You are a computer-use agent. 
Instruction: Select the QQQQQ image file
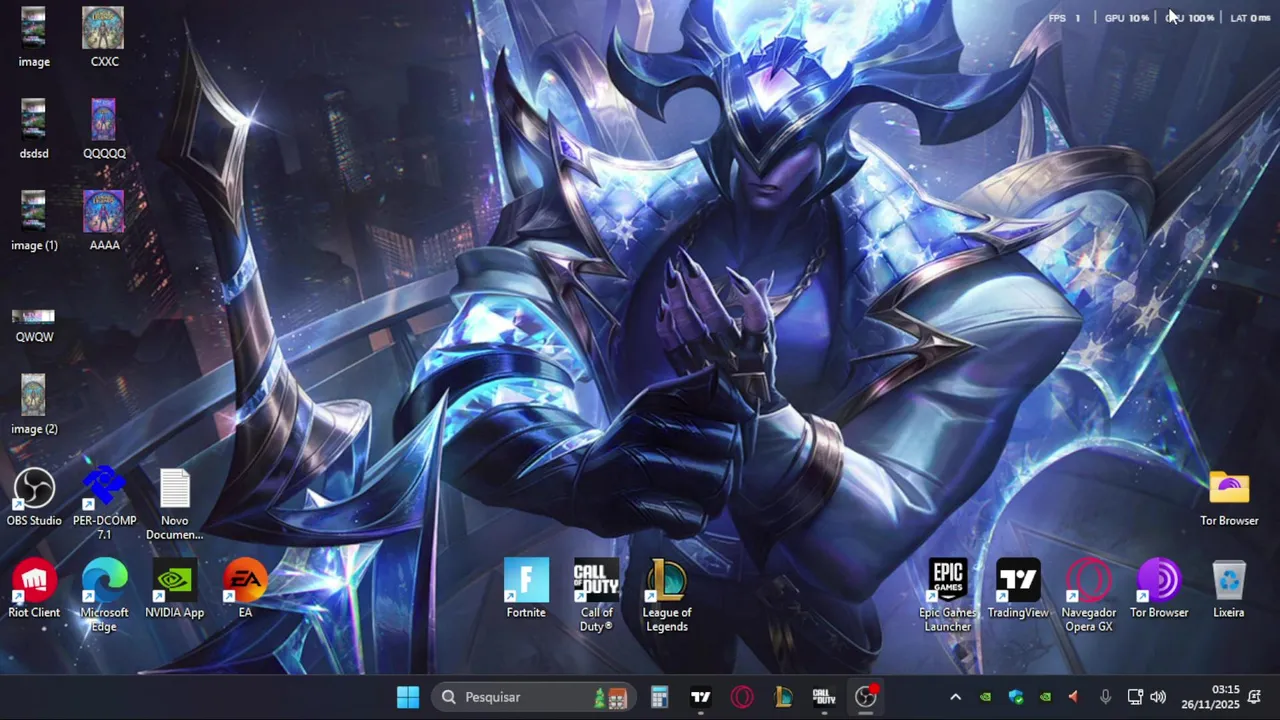[104, 129]
